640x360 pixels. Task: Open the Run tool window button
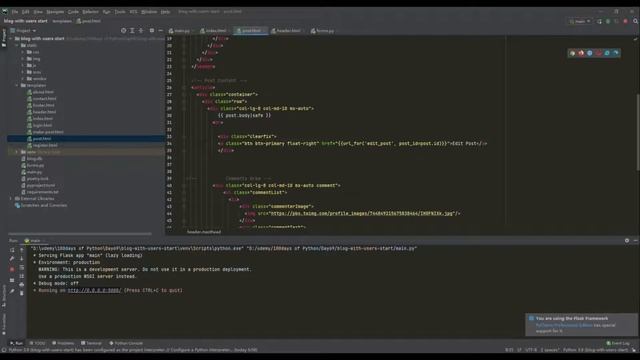point(16,343)
